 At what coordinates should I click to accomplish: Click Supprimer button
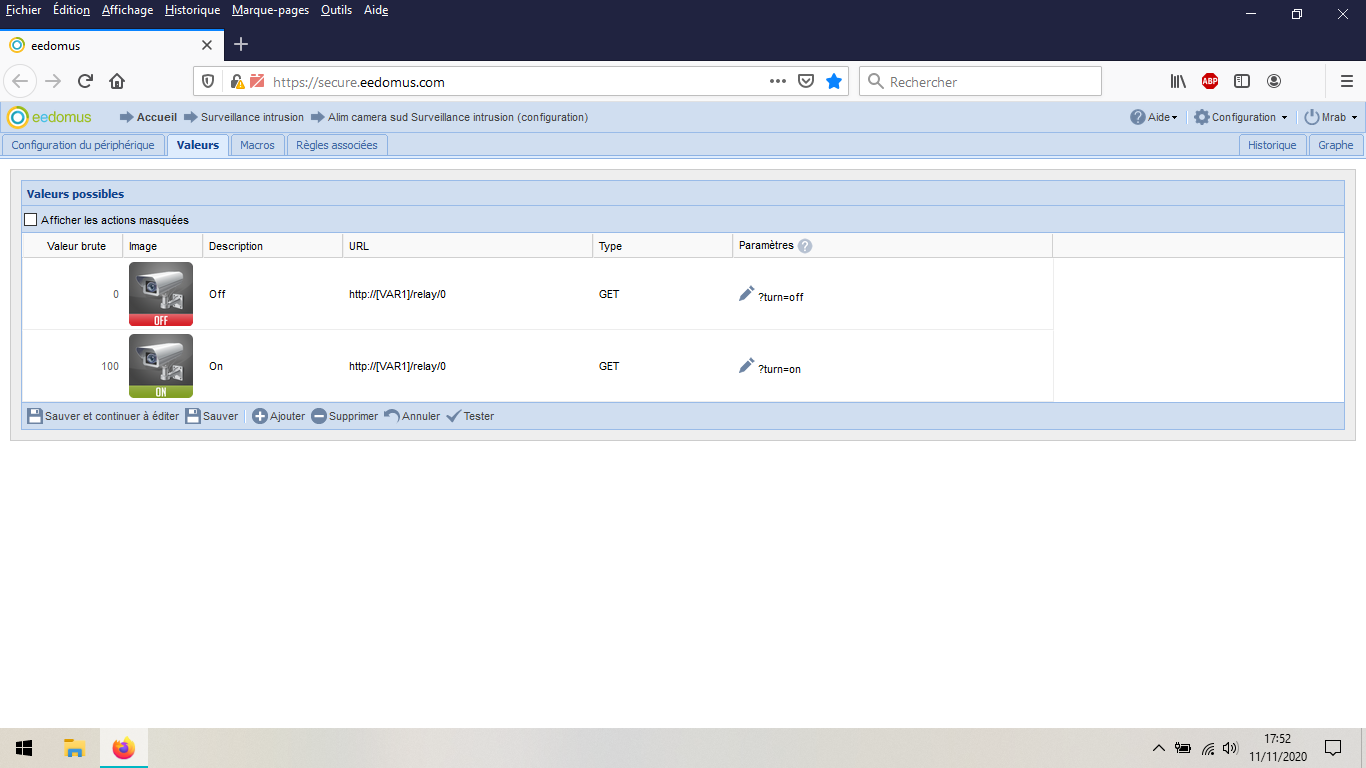tap(344, 416)
